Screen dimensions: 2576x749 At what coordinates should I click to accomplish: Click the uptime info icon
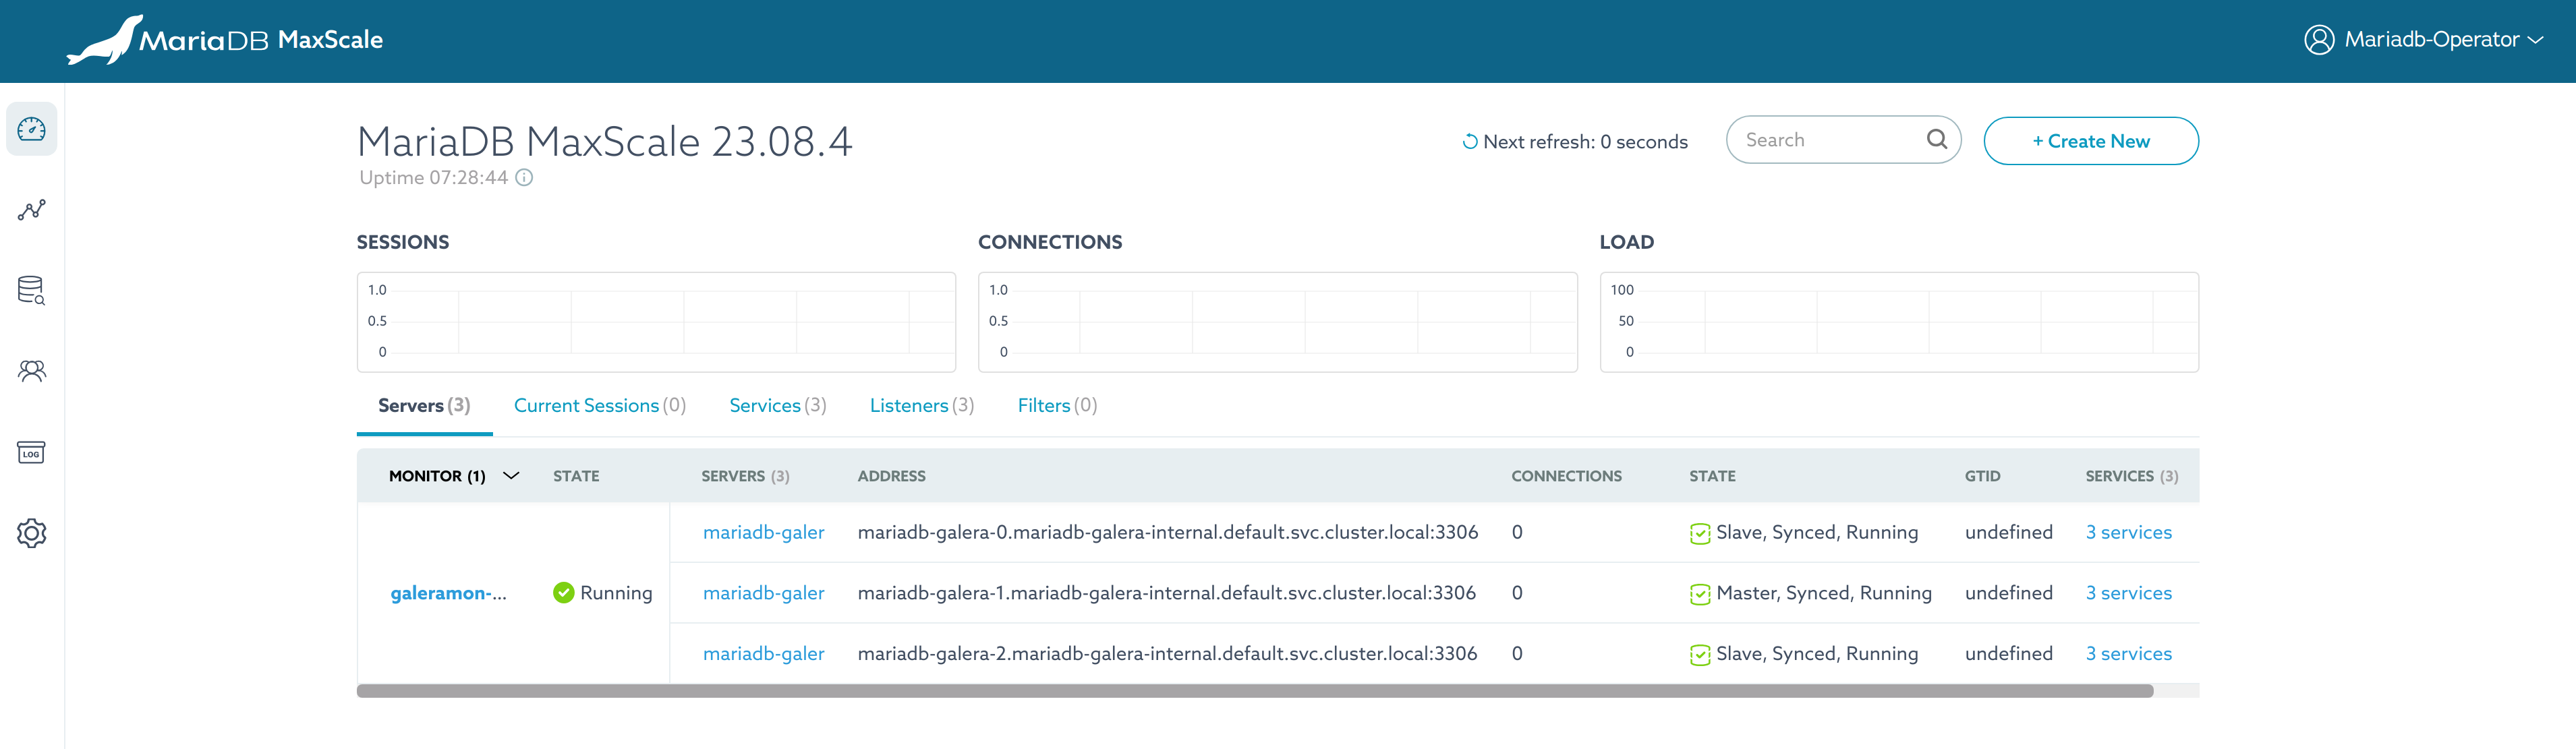(x=524, y=178)
